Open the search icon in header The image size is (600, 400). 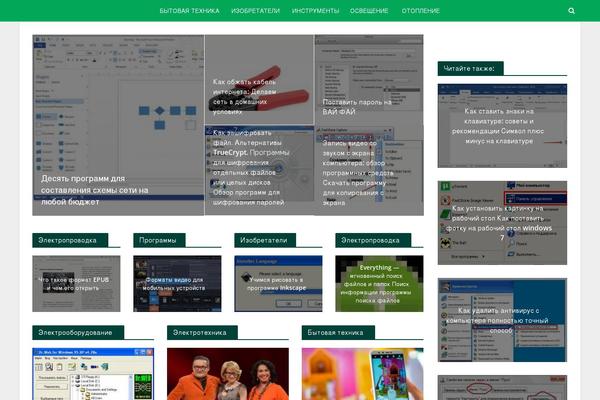tap(571, 11)
